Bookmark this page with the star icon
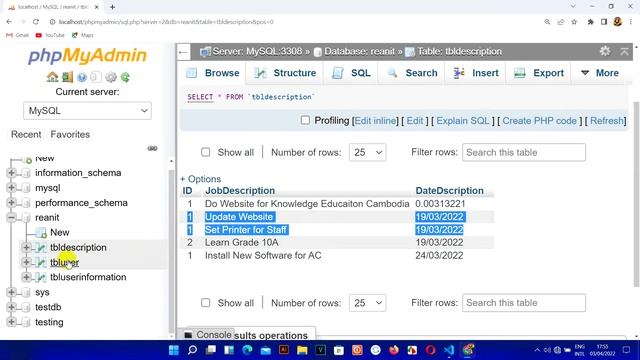Viewport: 640px width, 360px height. [574, 22]
